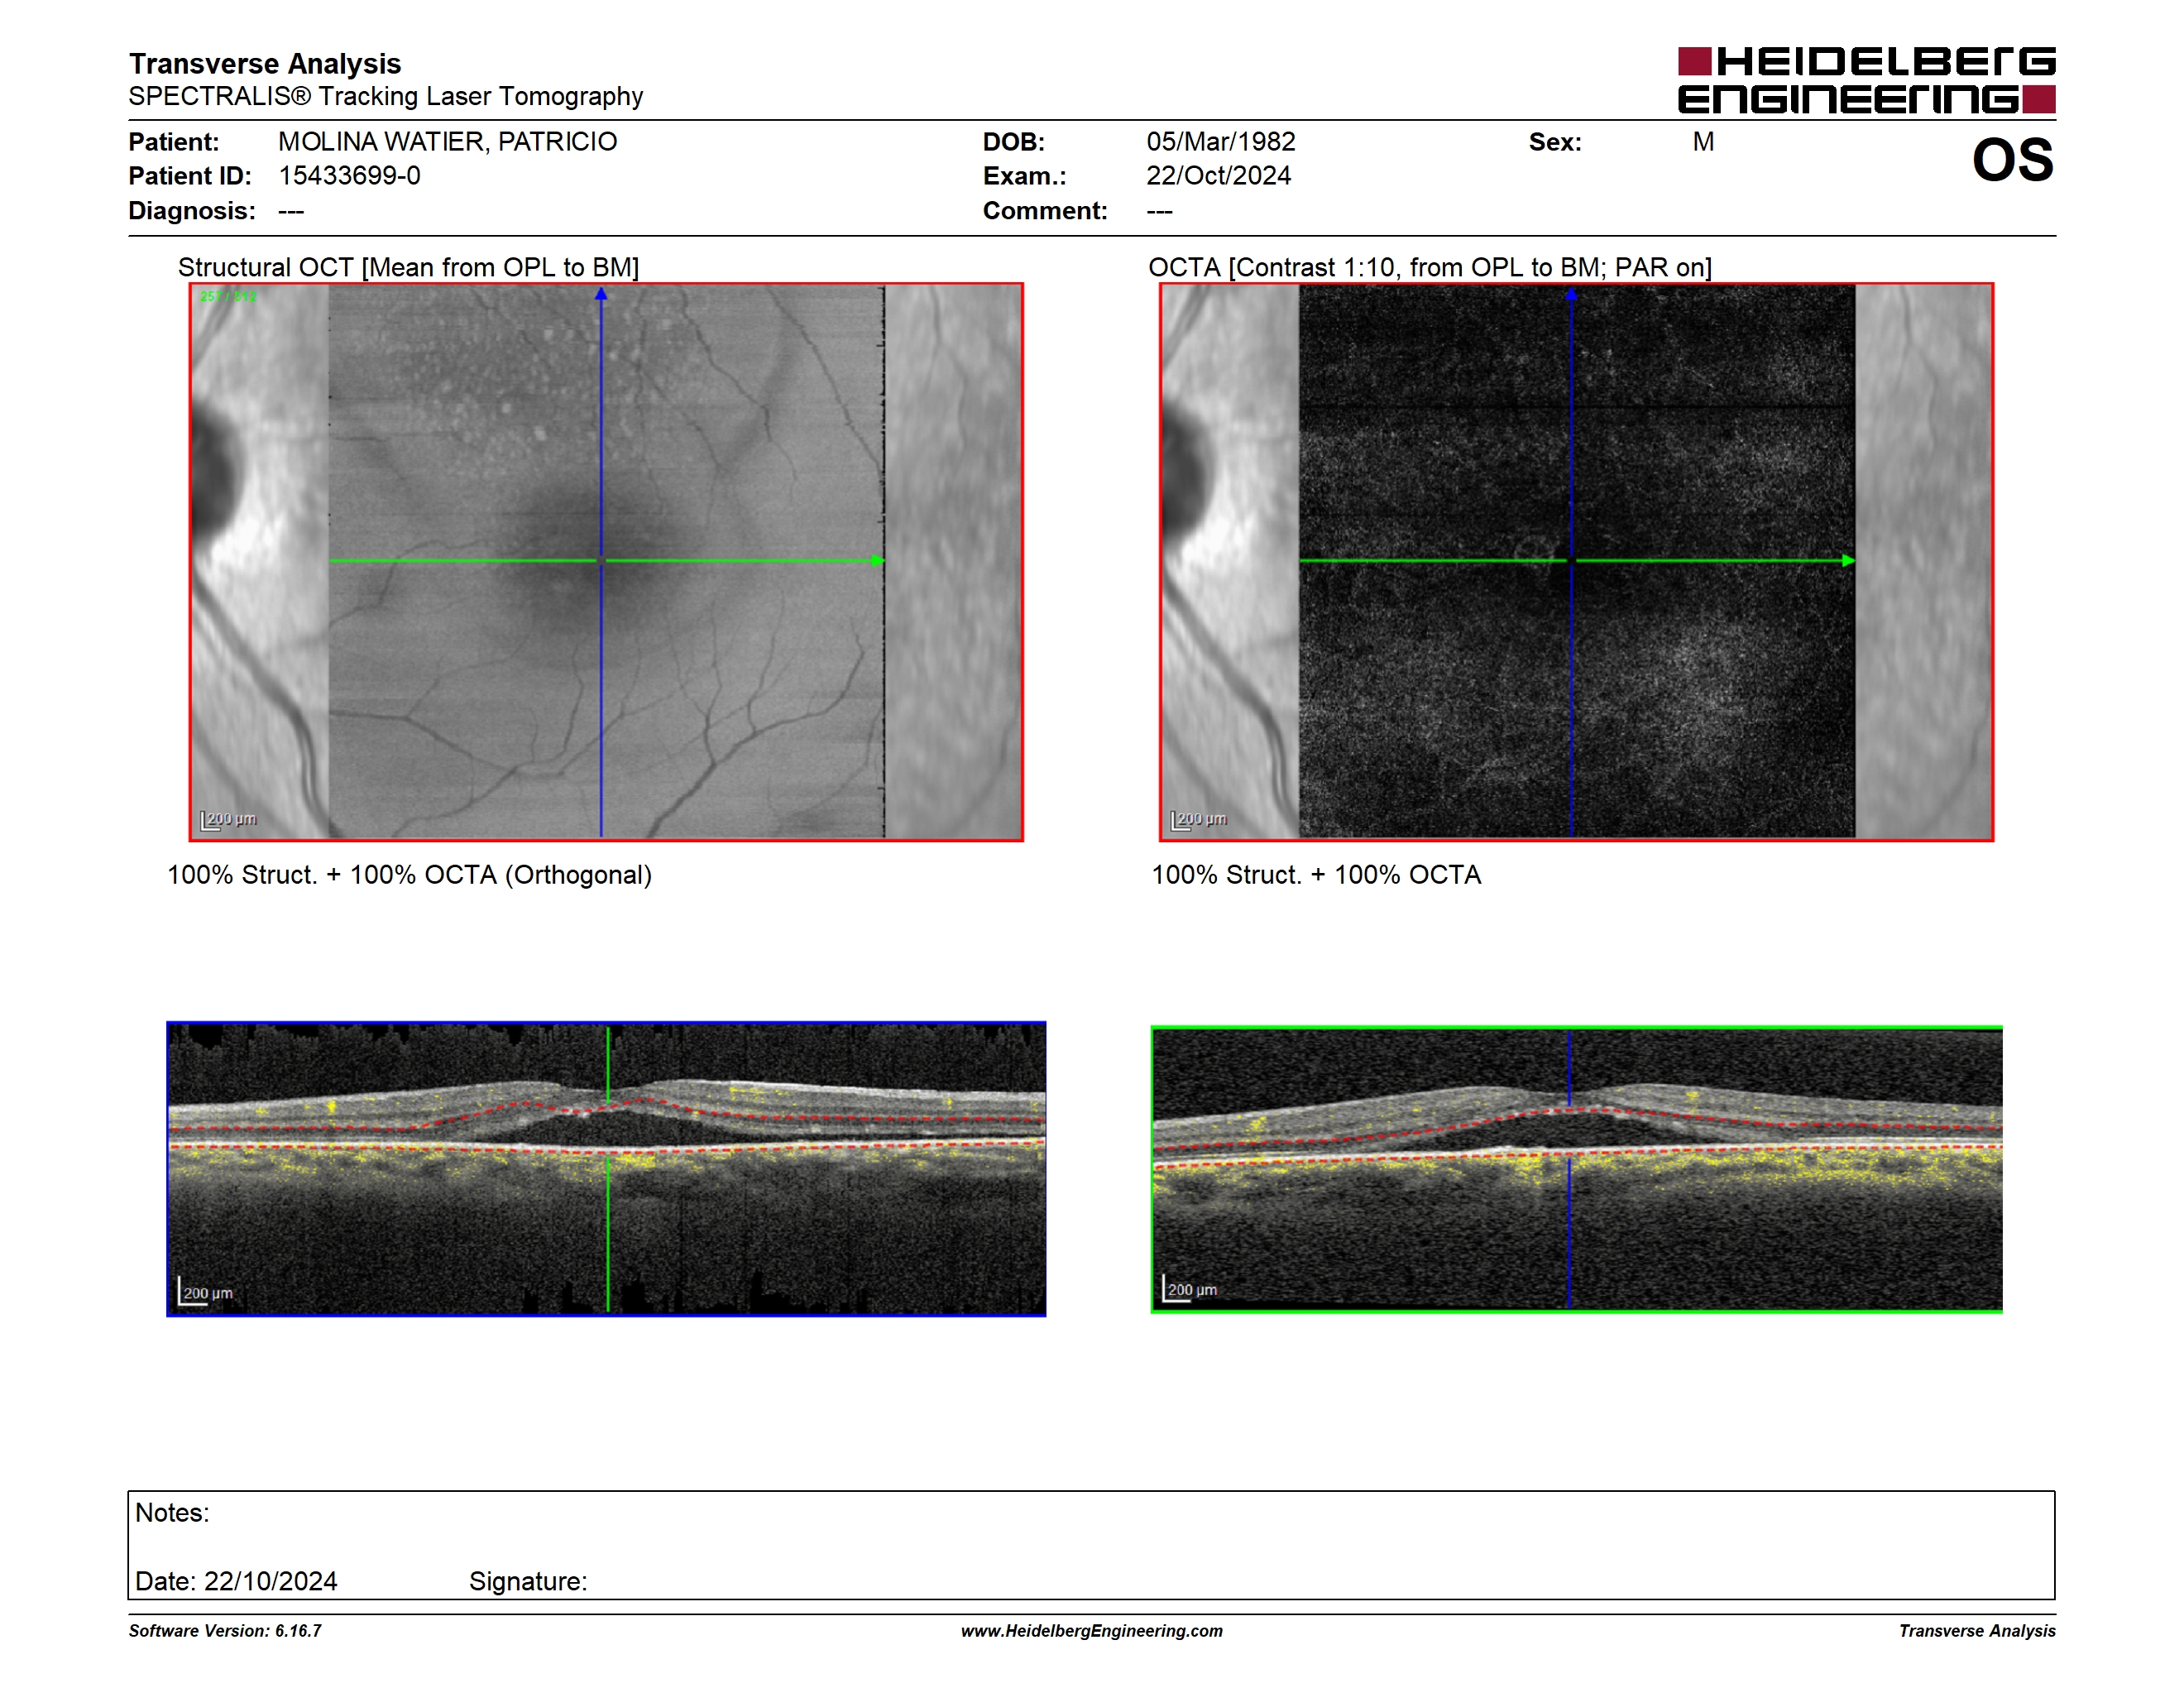This screenshot has width=2184, height=1688.
Task: Click 'SPECTRALIS® Tracking Laser Tomography' subtitle
Action: coord(386,96)
